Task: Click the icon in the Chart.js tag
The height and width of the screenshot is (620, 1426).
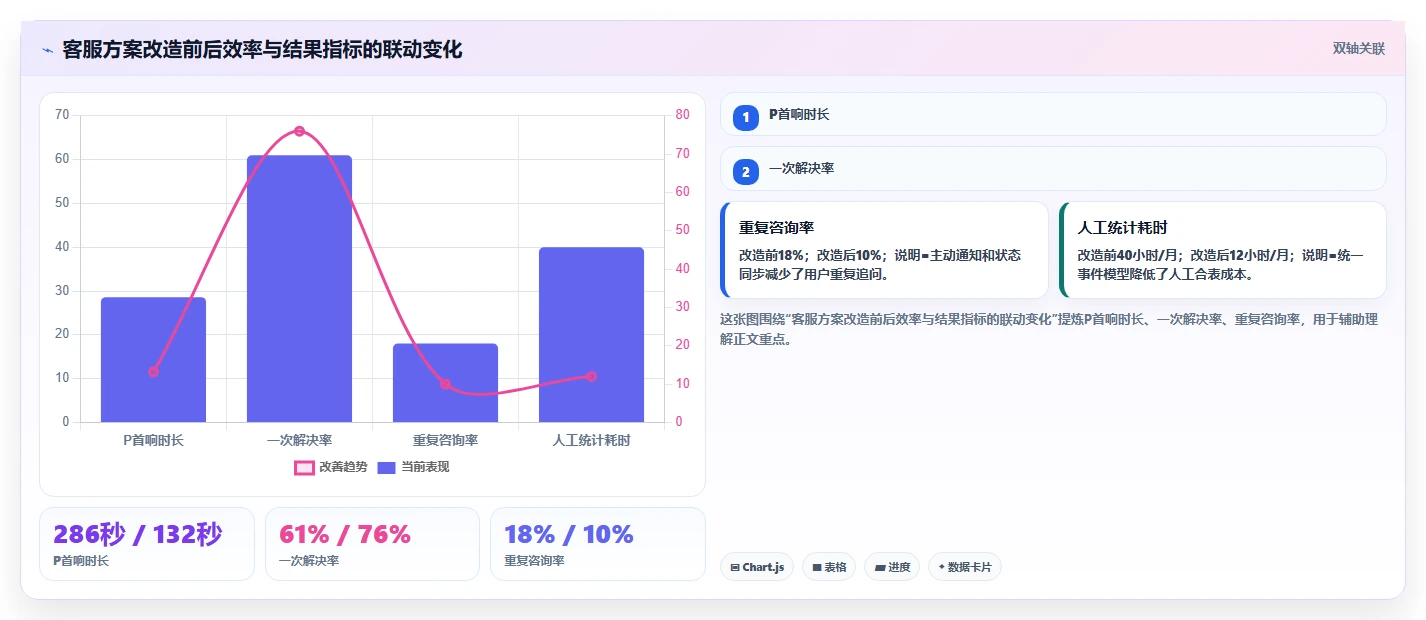Action: coord(735,568)
